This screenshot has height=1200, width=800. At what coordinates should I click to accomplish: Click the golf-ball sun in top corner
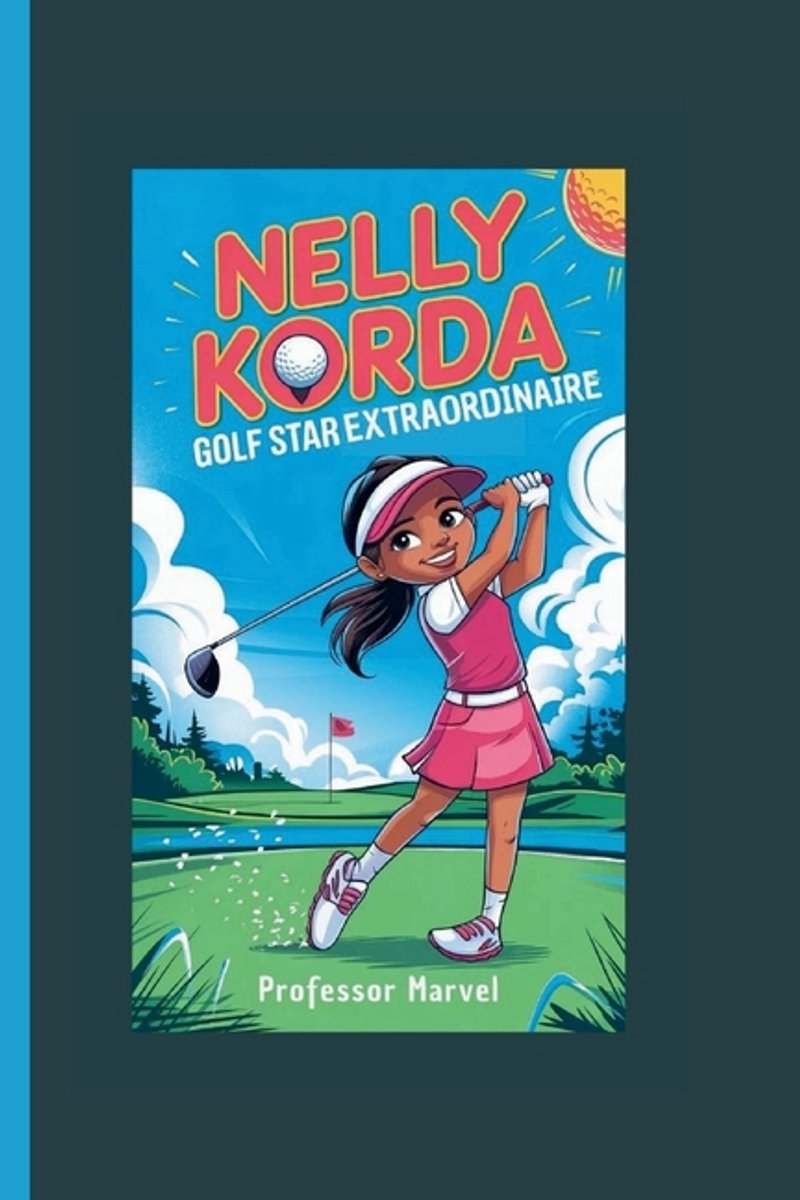point(596,210)
